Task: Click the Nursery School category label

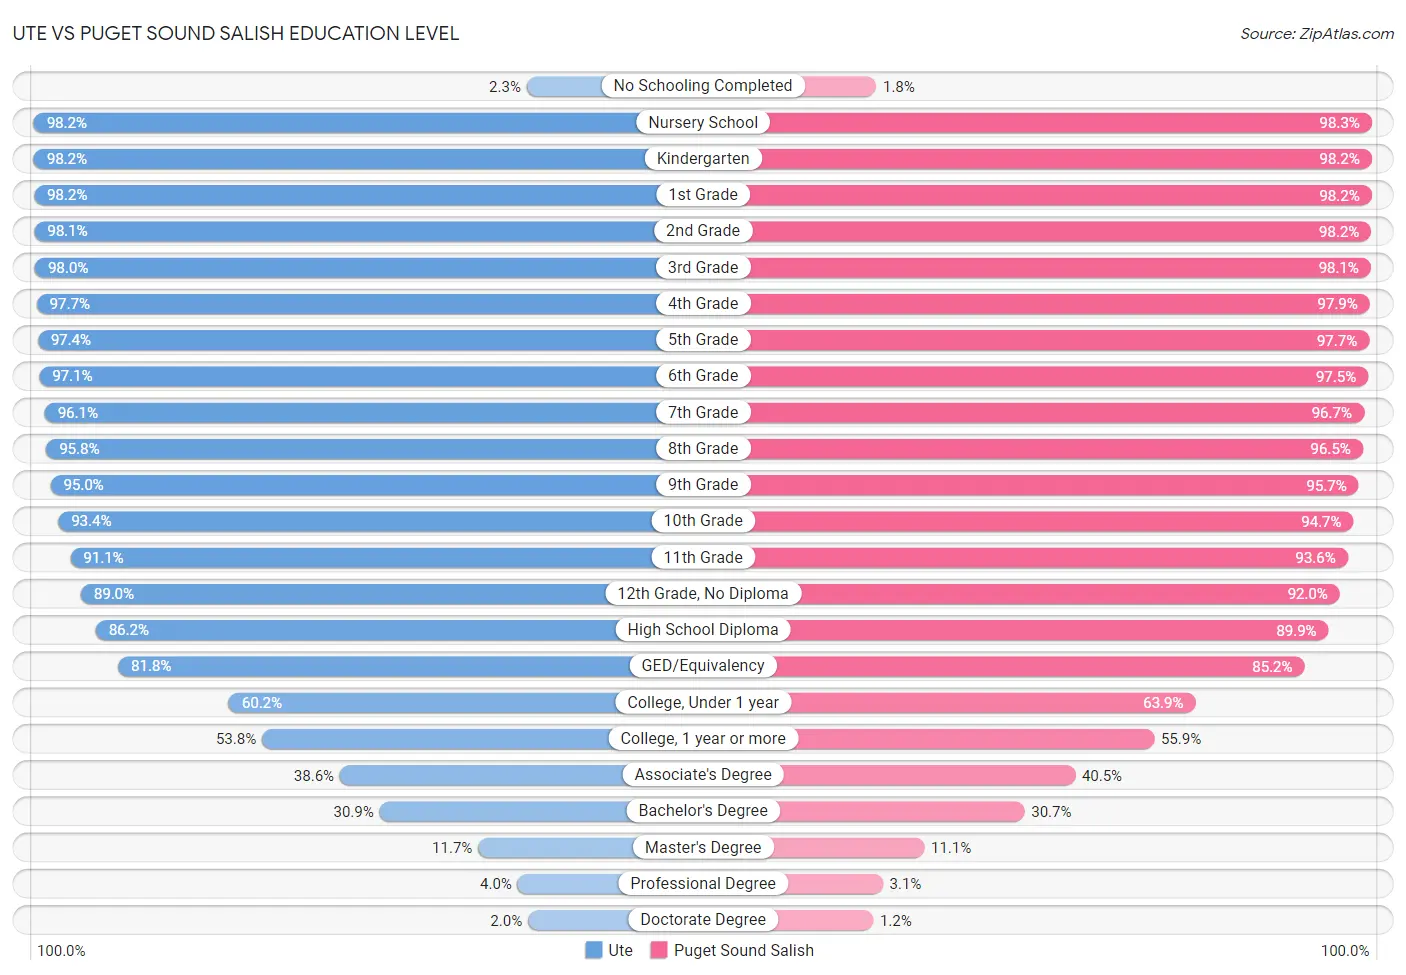Action: coord(703,122)
